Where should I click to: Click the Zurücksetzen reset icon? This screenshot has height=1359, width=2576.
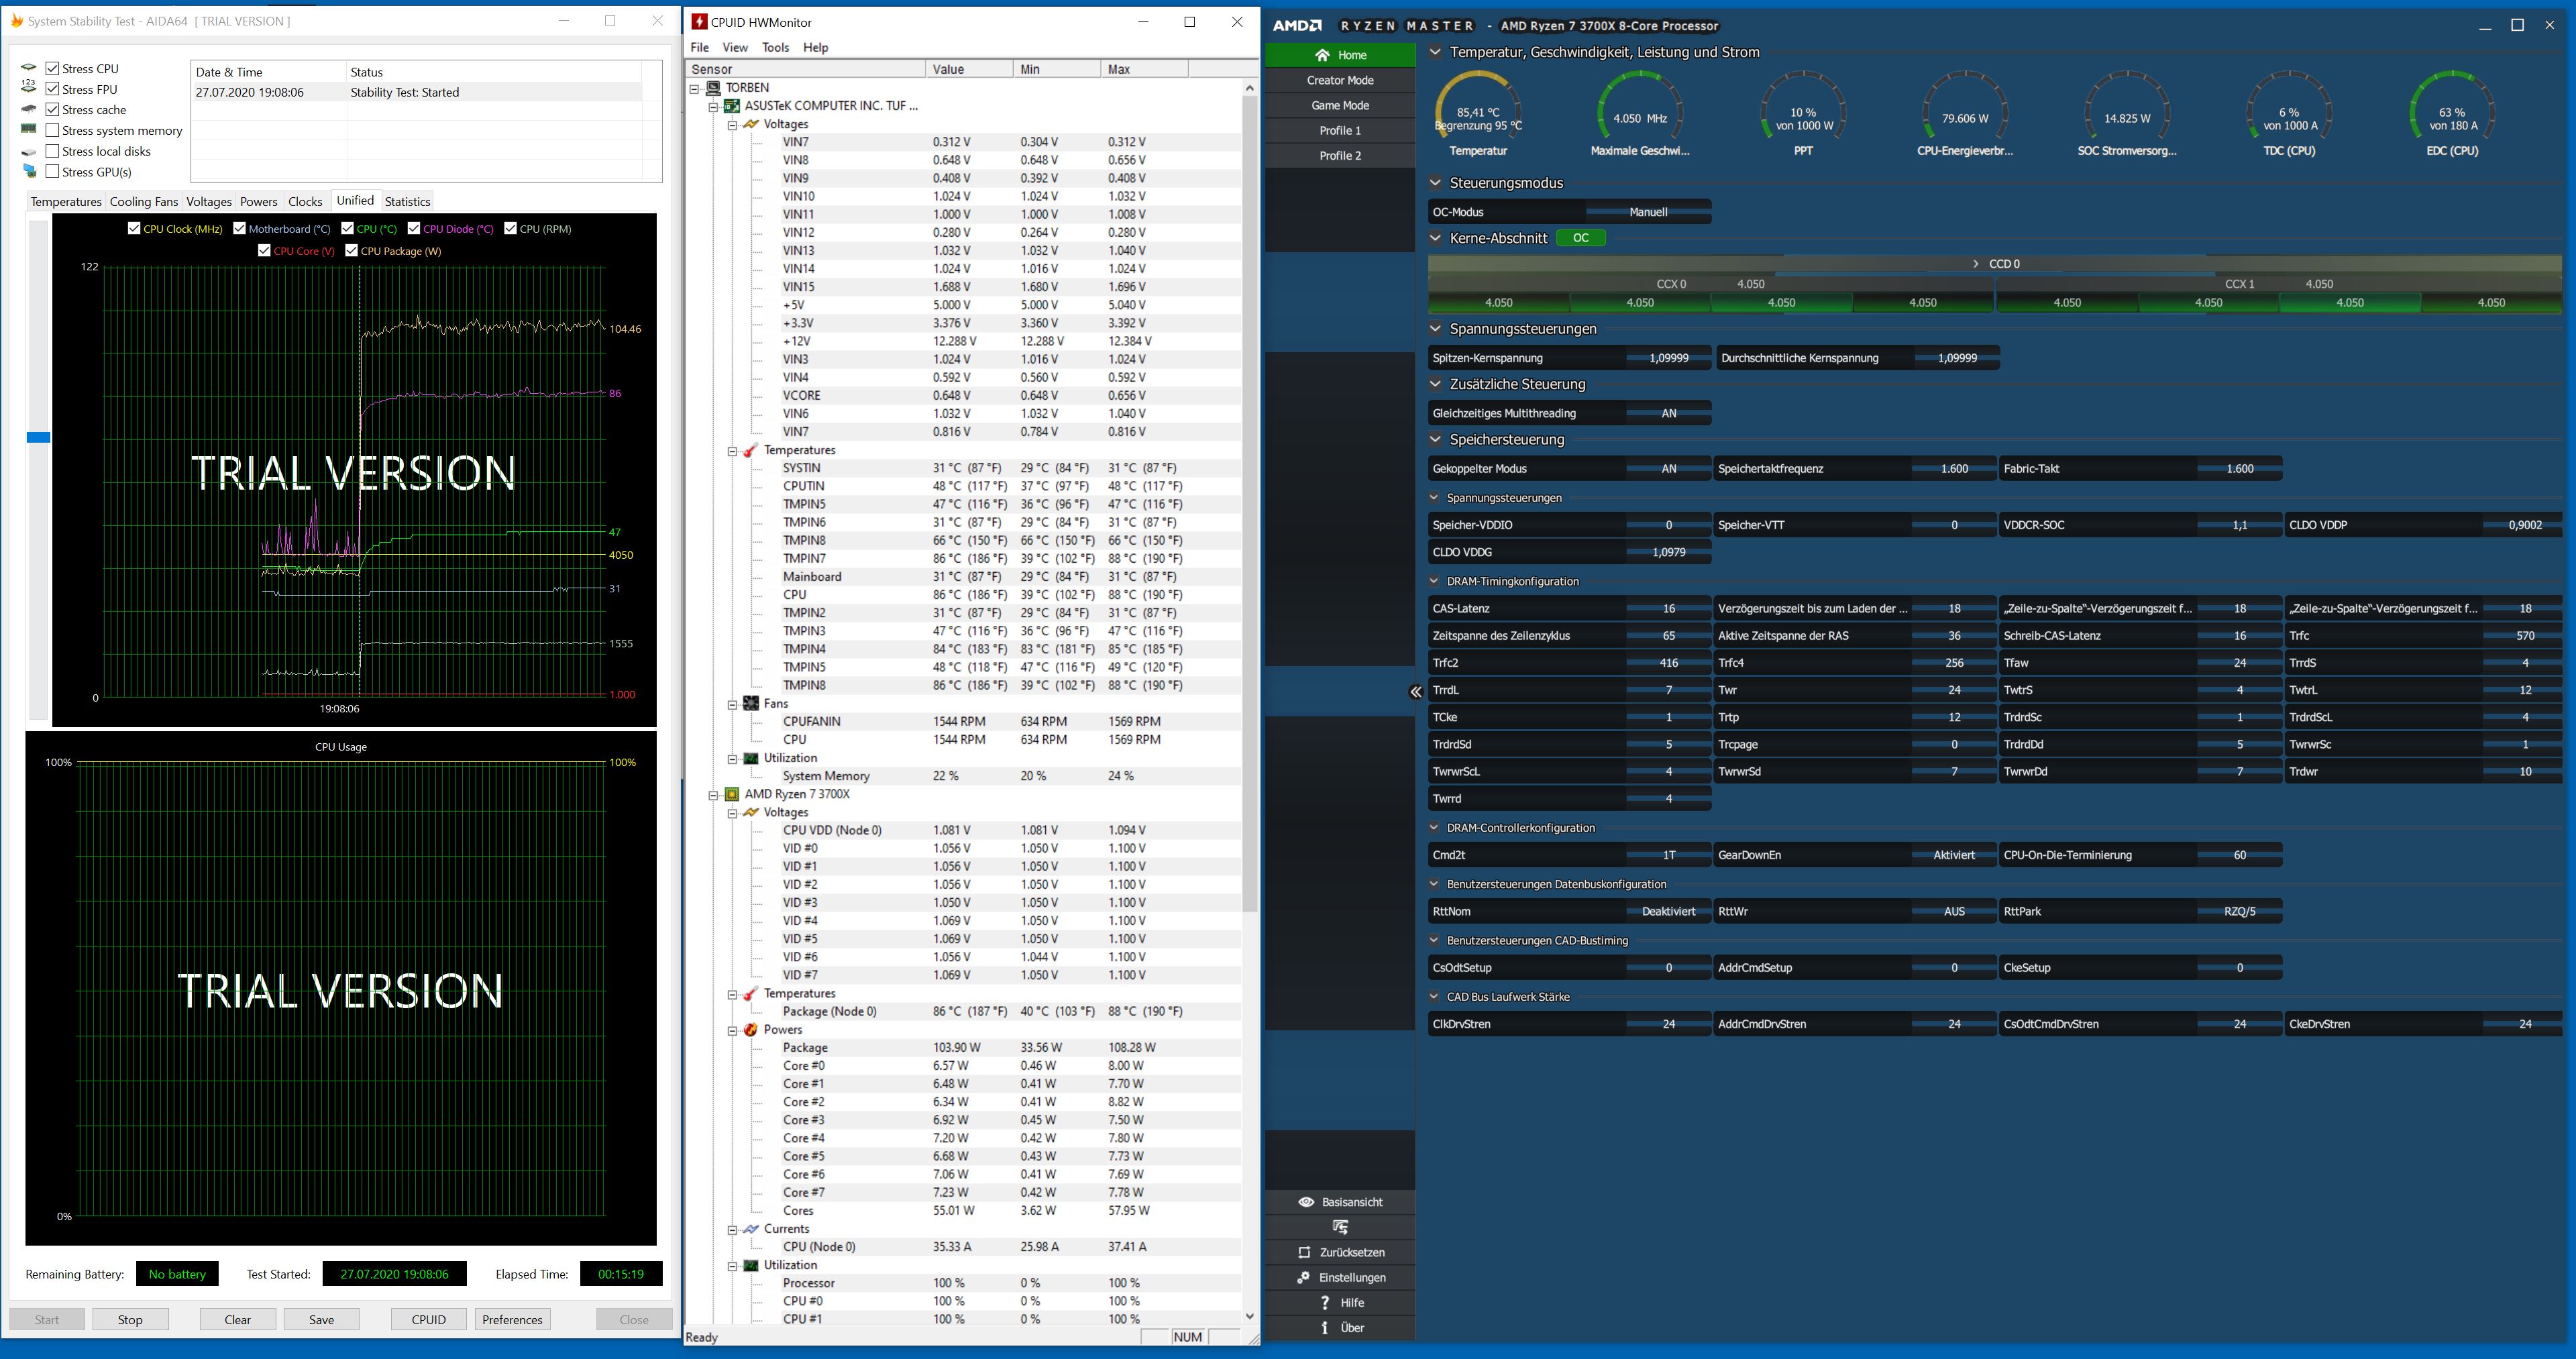coord(1304,1252)
